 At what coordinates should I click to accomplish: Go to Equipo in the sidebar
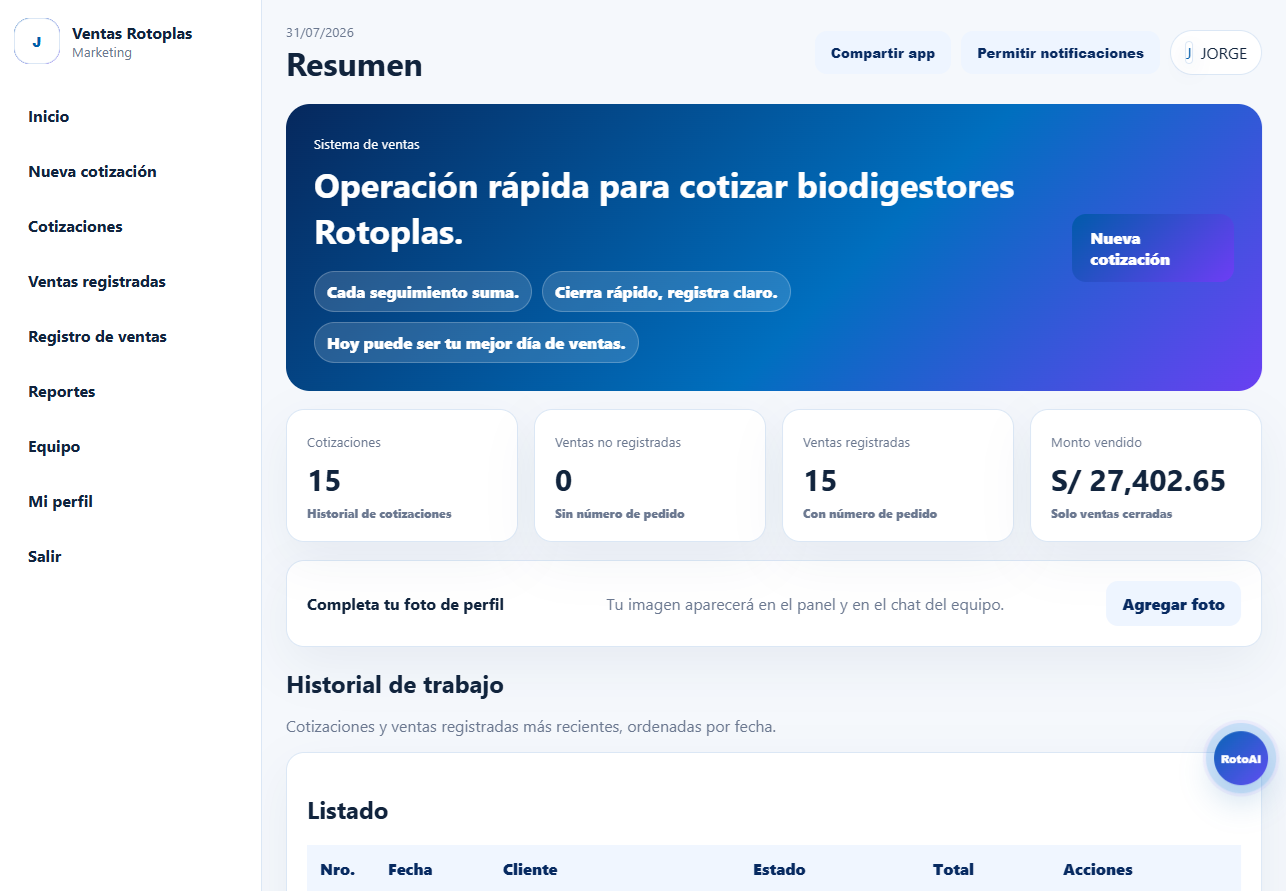[54, 447]
